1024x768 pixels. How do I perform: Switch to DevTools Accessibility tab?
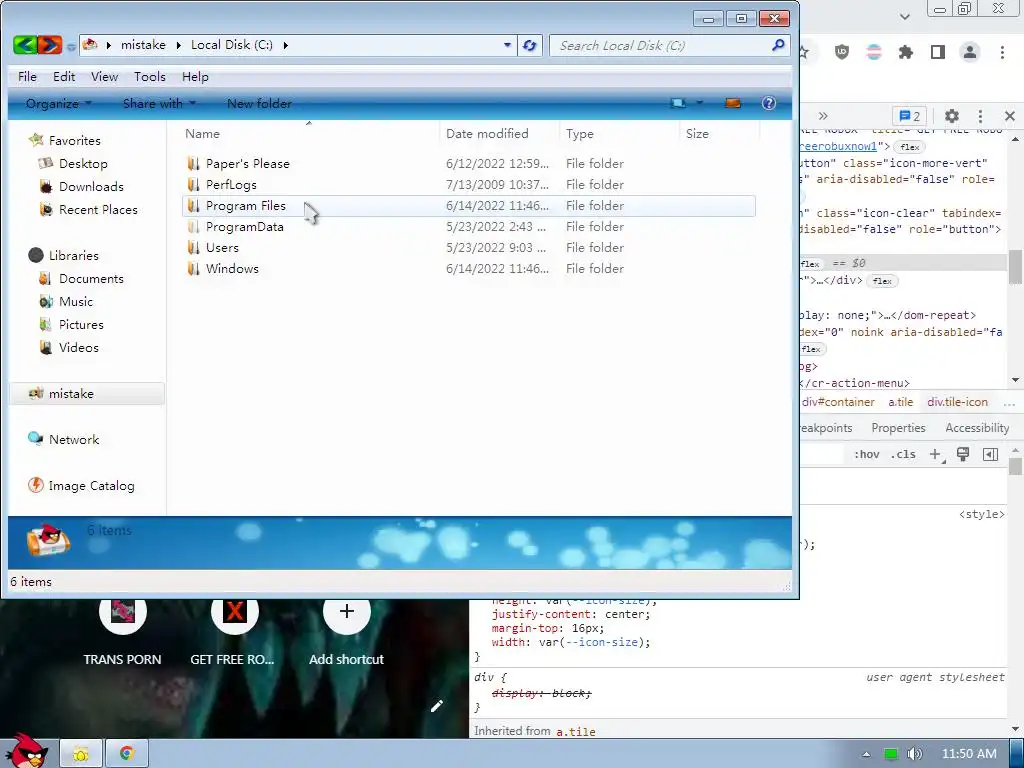(977, 428)
